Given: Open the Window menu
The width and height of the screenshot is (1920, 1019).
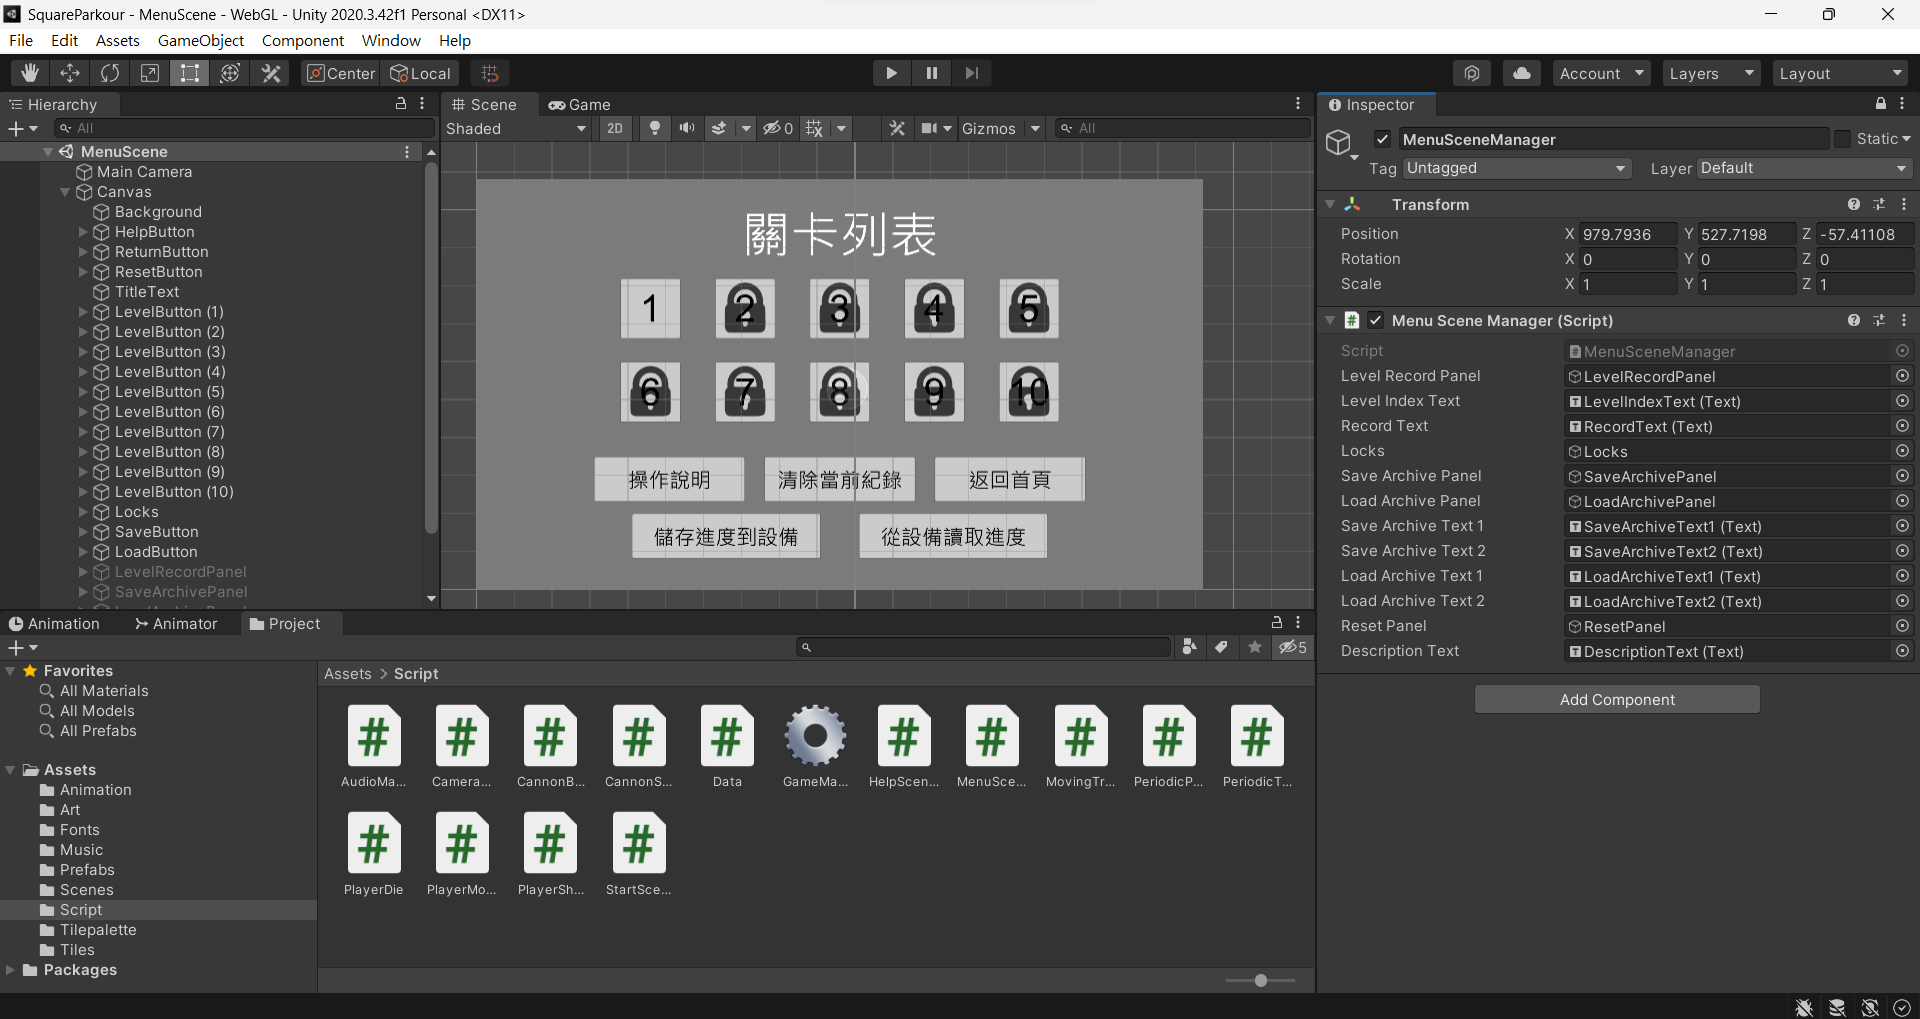Looking at the screenshot, I should (x=391, y=40).
